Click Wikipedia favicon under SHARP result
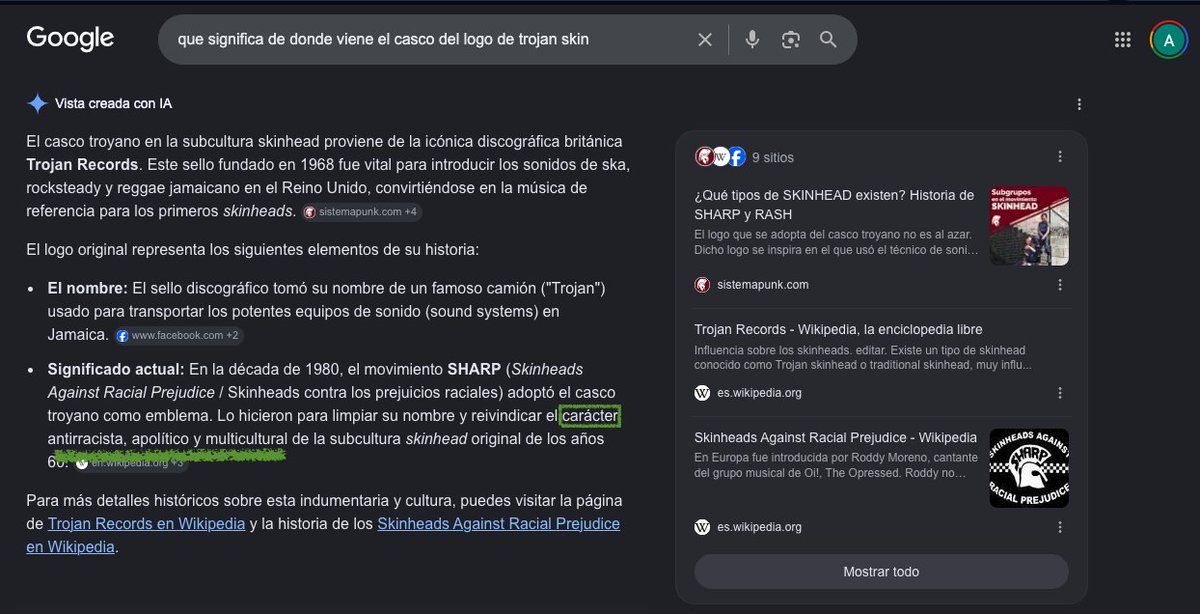The image size is (1200, 614). [702, 527]
